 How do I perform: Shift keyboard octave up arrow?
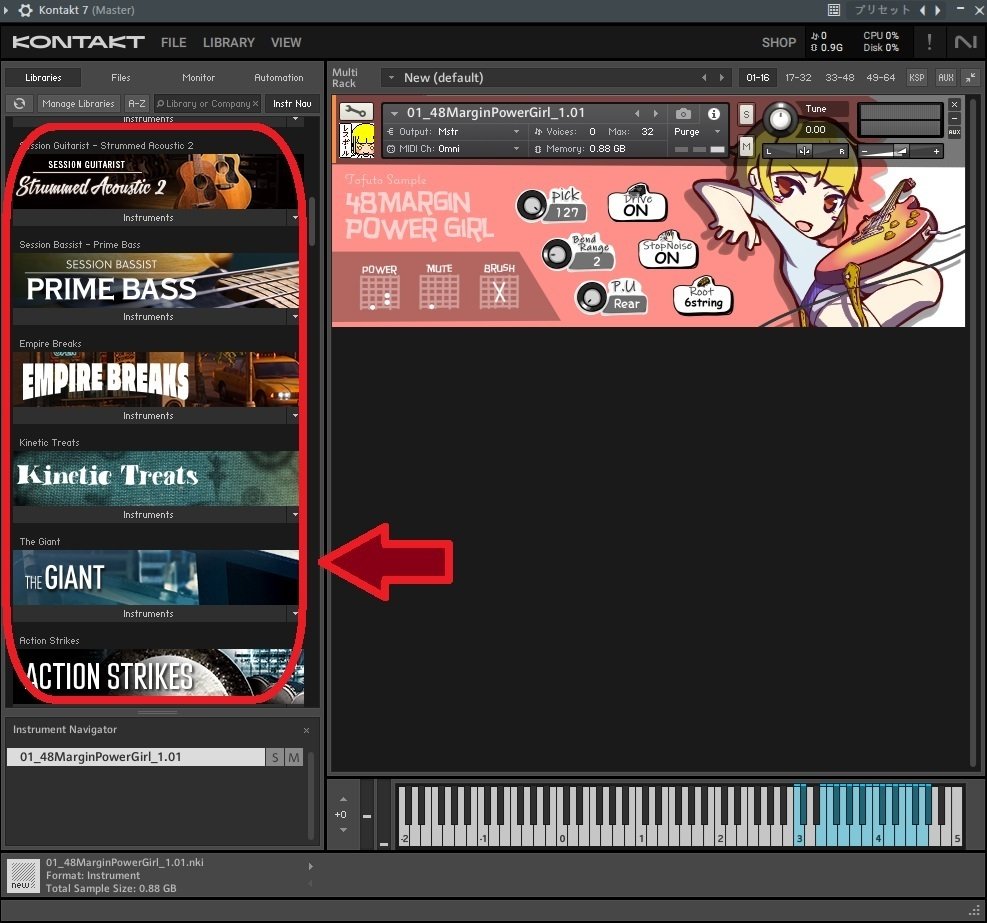pos(343,798)
